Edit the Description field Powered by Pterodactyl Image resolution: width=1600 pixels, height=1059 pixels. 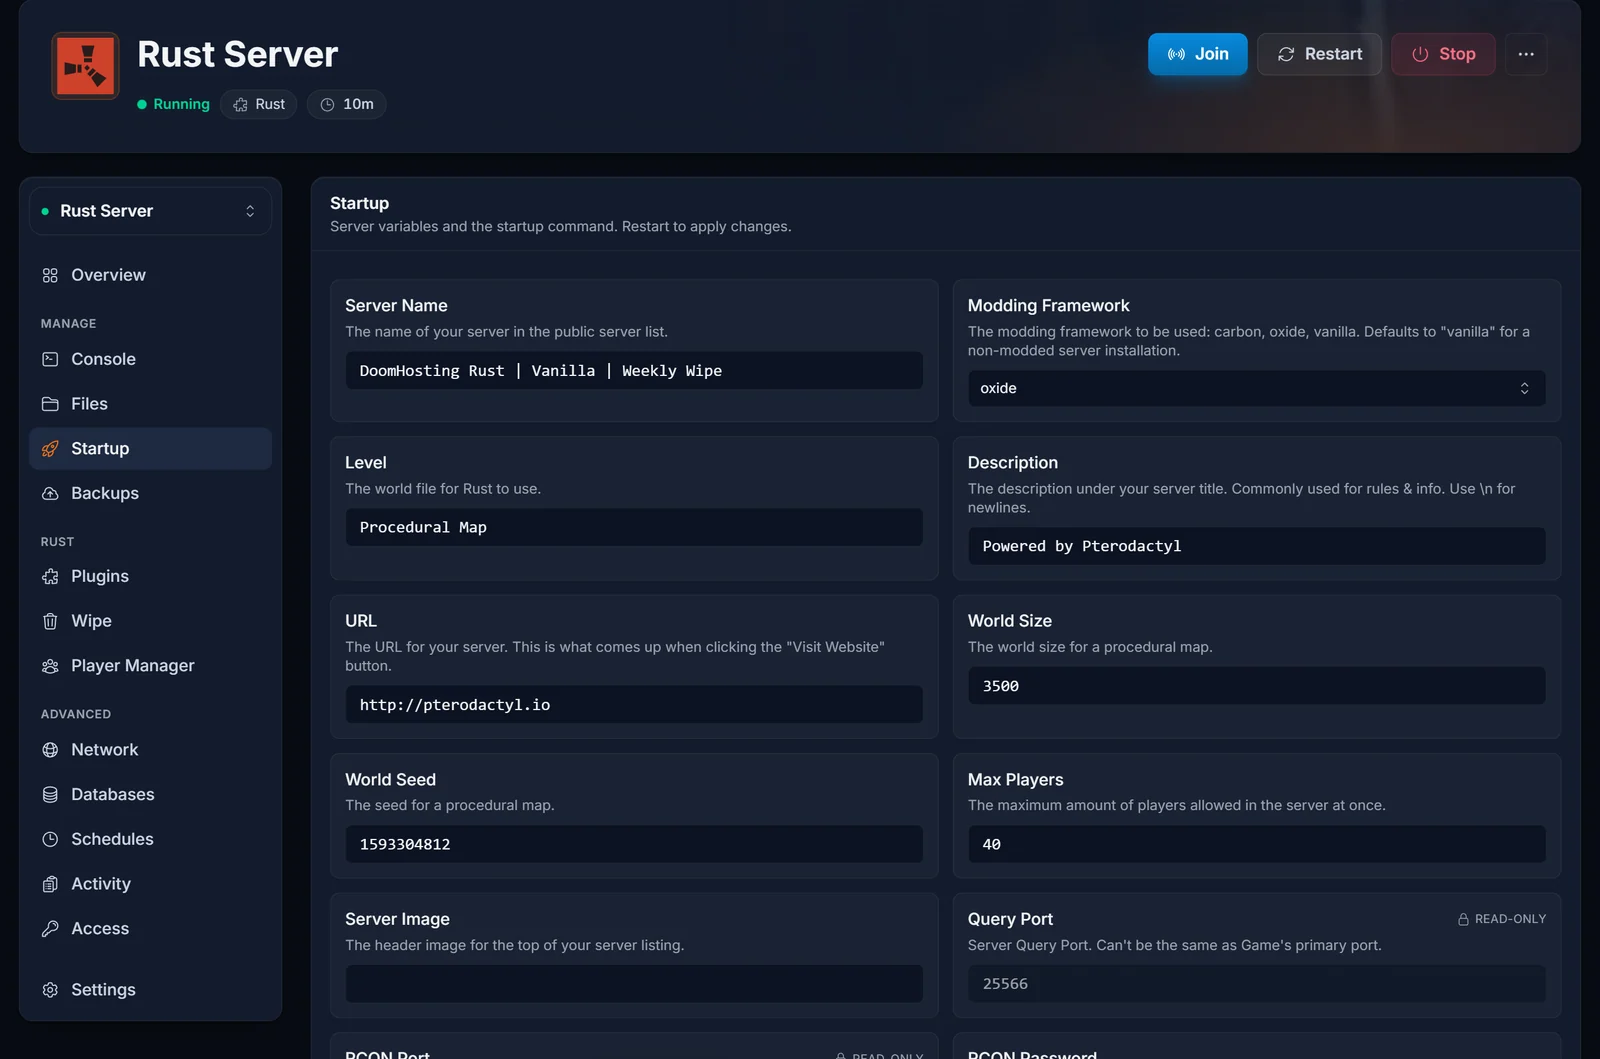(1256, 546)
